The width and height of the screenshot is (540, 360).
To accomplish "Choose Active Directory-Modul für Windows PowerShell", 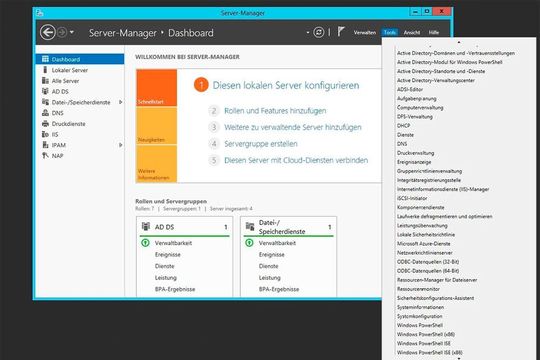I will [449, 62].
